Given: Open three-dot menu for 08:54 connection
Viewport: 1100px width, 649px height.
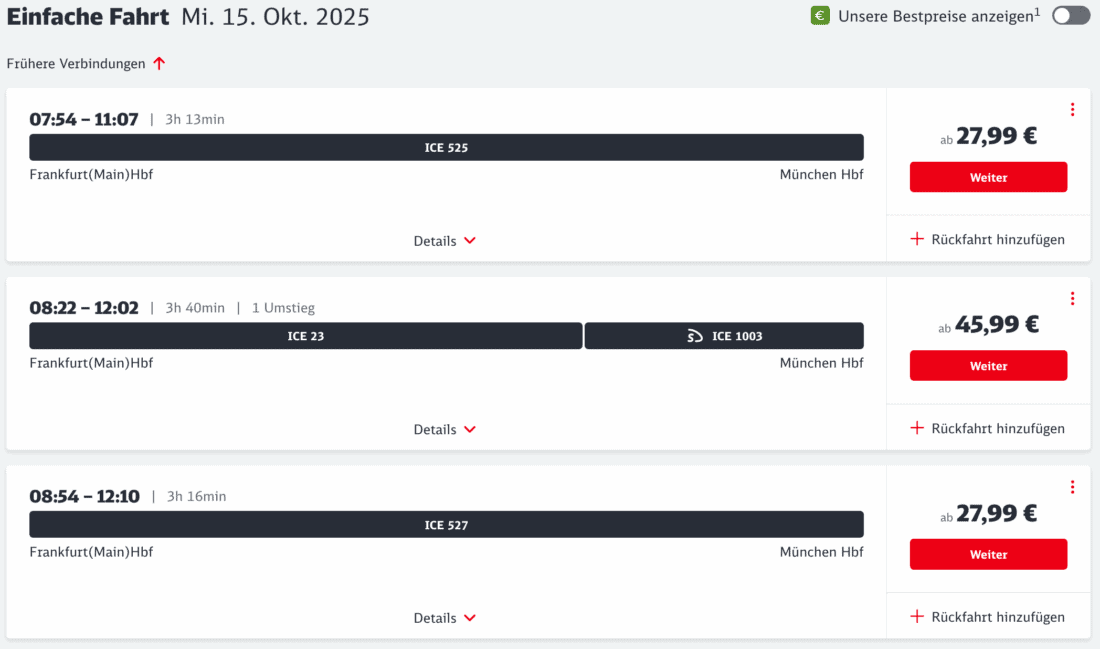Looking at the screenshot, I should (1072, 487).
